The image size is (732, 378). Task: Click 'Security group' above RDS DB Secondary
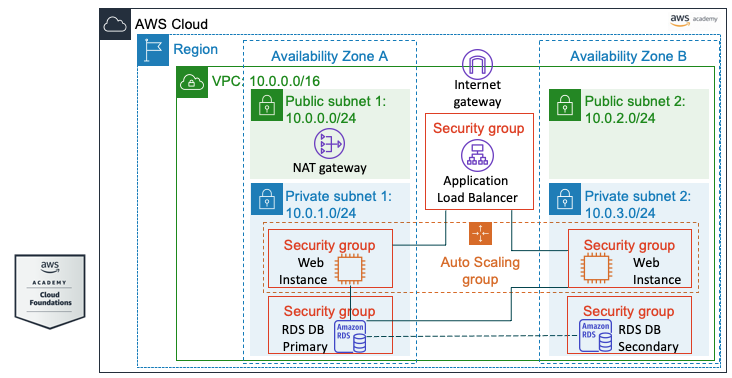[x=629, y=311]
